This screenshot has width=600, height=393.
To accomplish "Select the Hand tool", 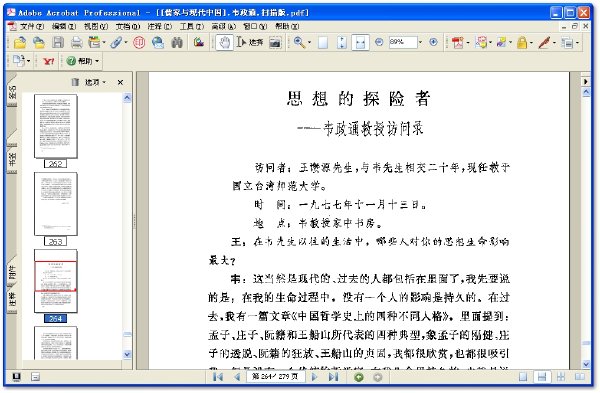I will coord(224,42).
